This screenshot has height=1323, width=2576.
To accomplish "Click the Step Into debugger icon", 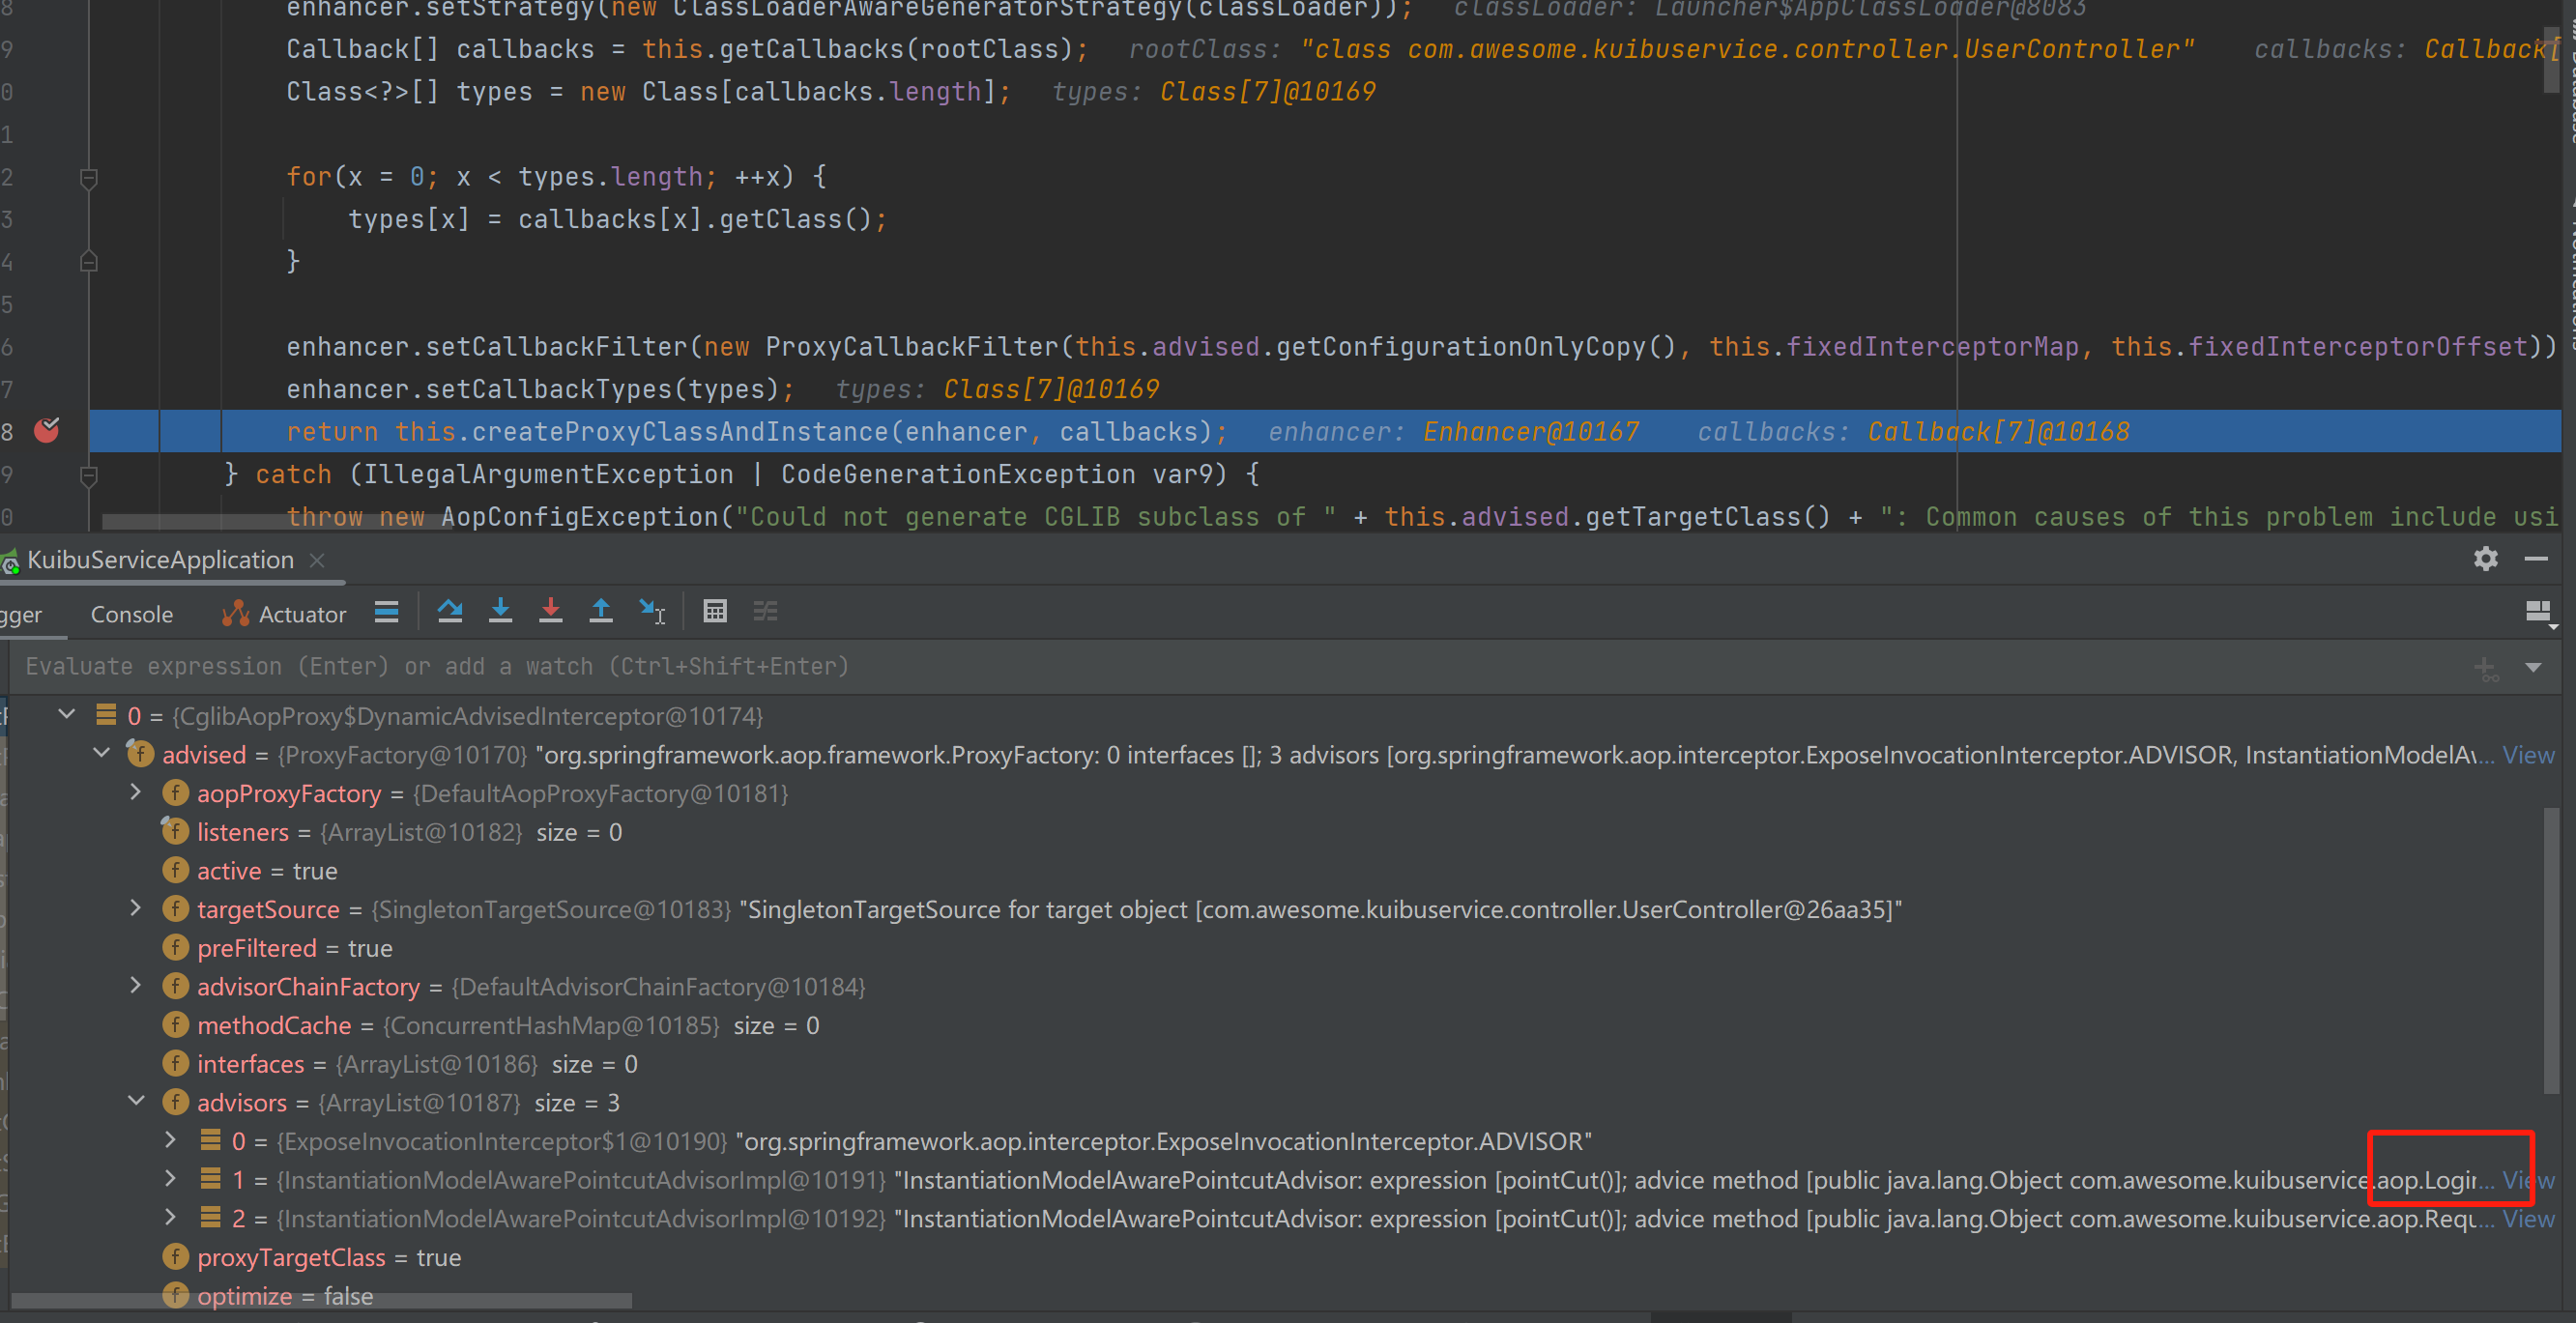I will 500,611.
